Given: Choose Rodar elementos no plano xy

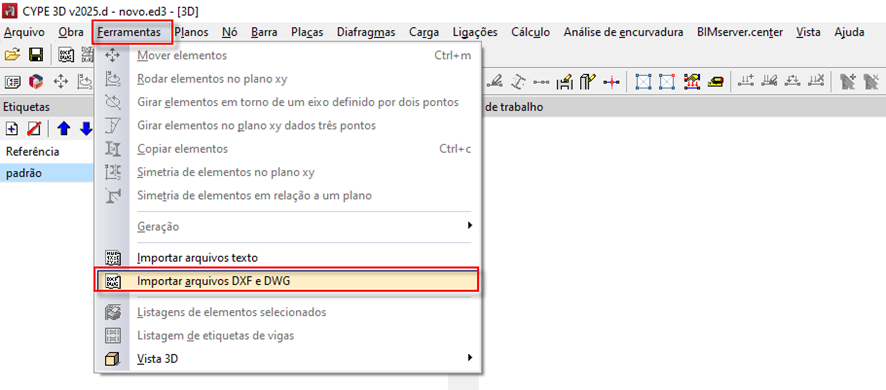Looking at the screenshot, I should coord(287,79).
